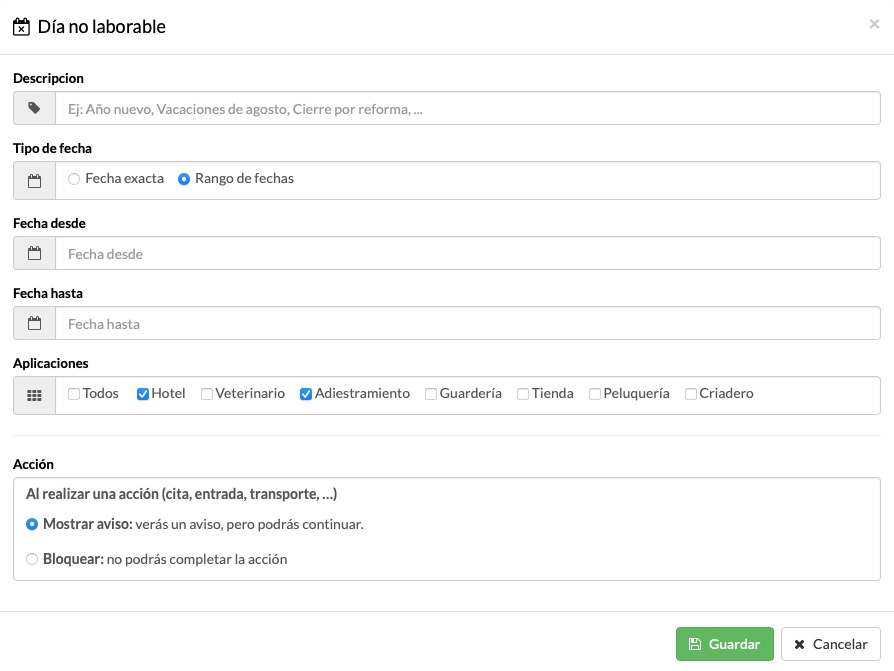Click the calendar icon beside Fecha hasta
The height and width of the screenshot is (671, 894).
click(34, 323)
